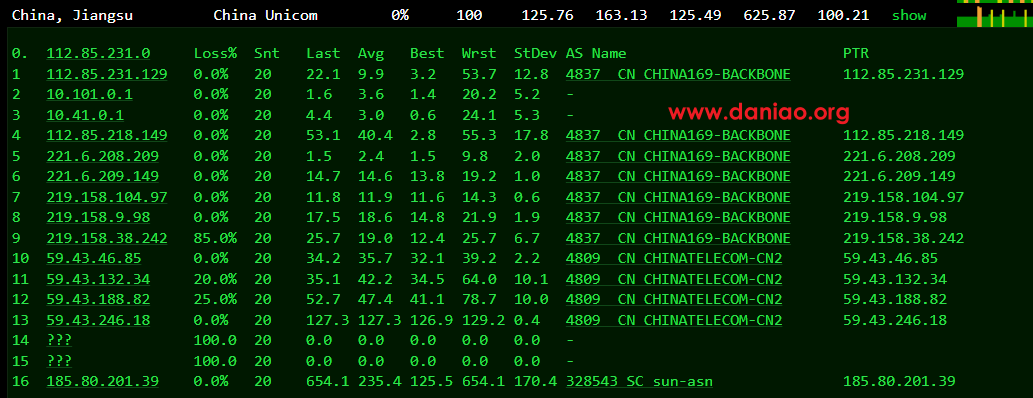1033x398 pixels.
Task: Click the ??? link on hop 14
Action: (59, 341)
